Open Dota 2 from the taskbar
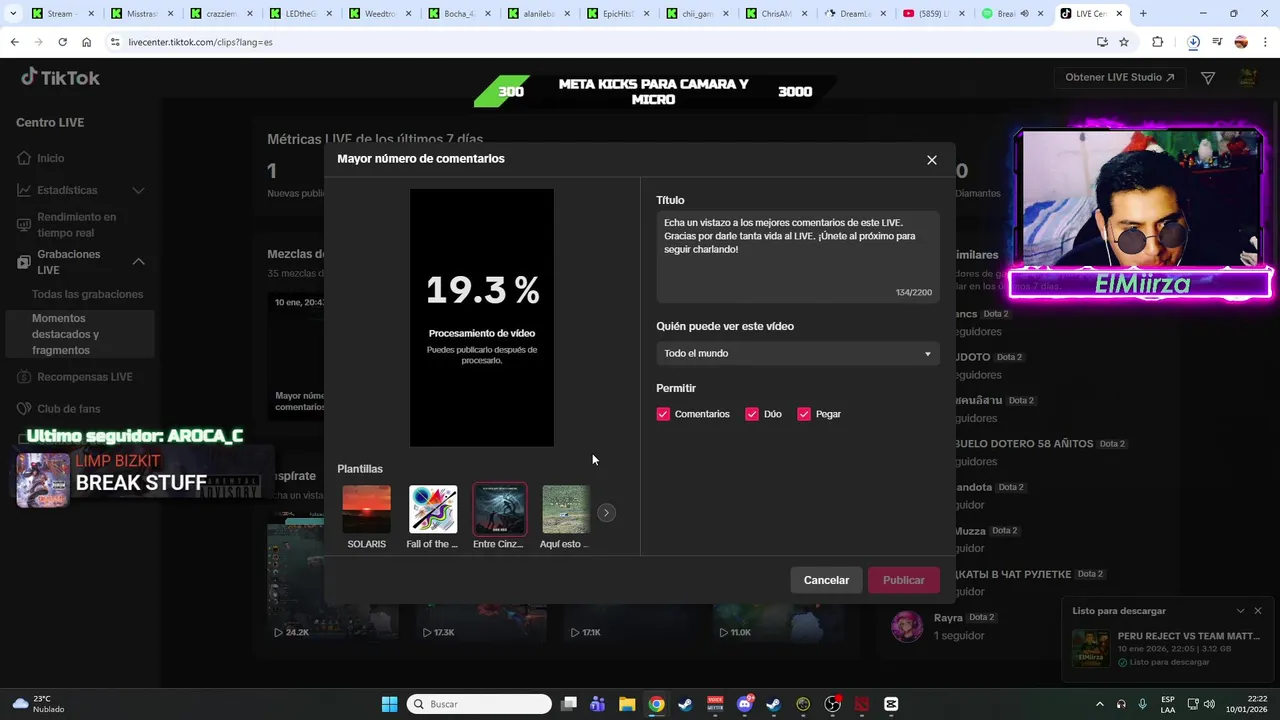 click(862, 704)
